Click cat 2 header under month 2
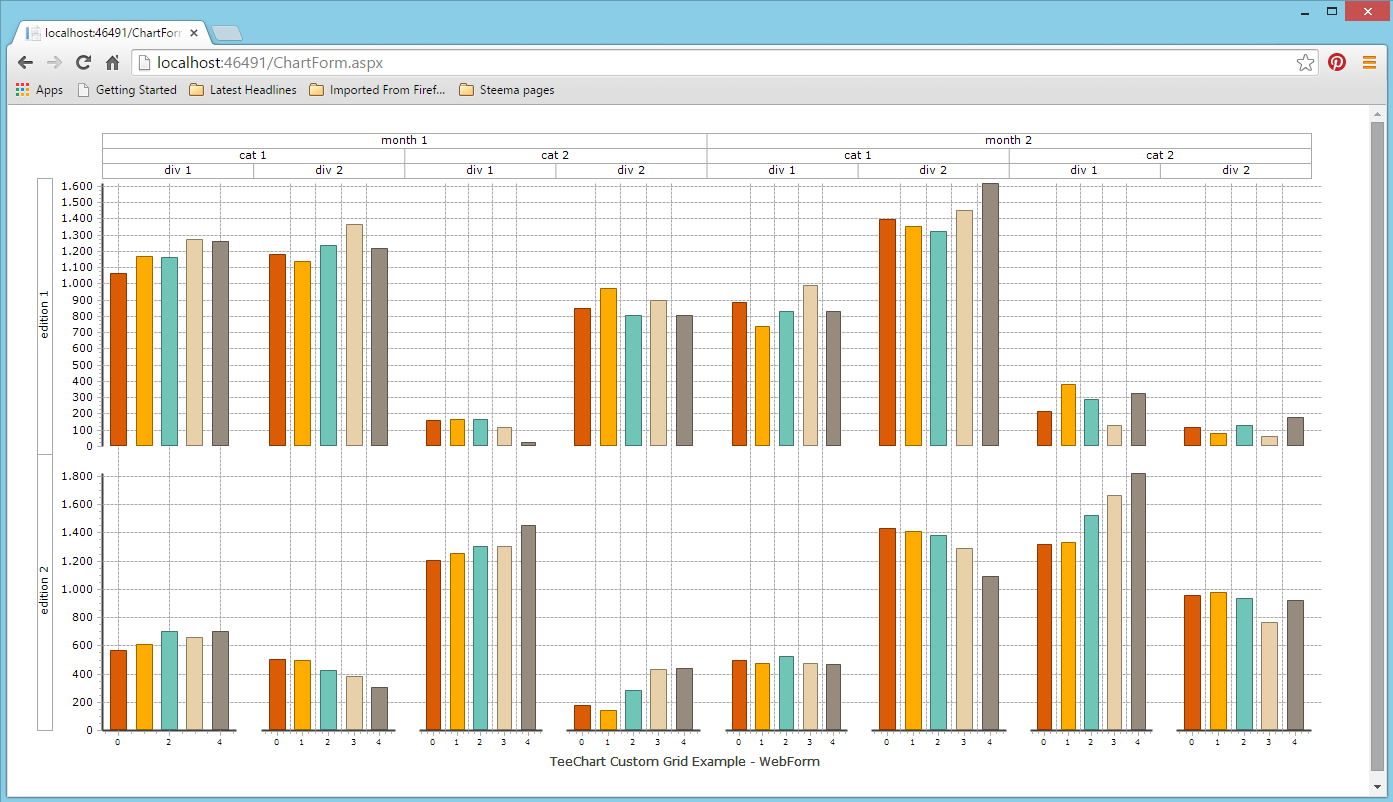This screenshot has height=802, width=1393. tap(1160, 156)
